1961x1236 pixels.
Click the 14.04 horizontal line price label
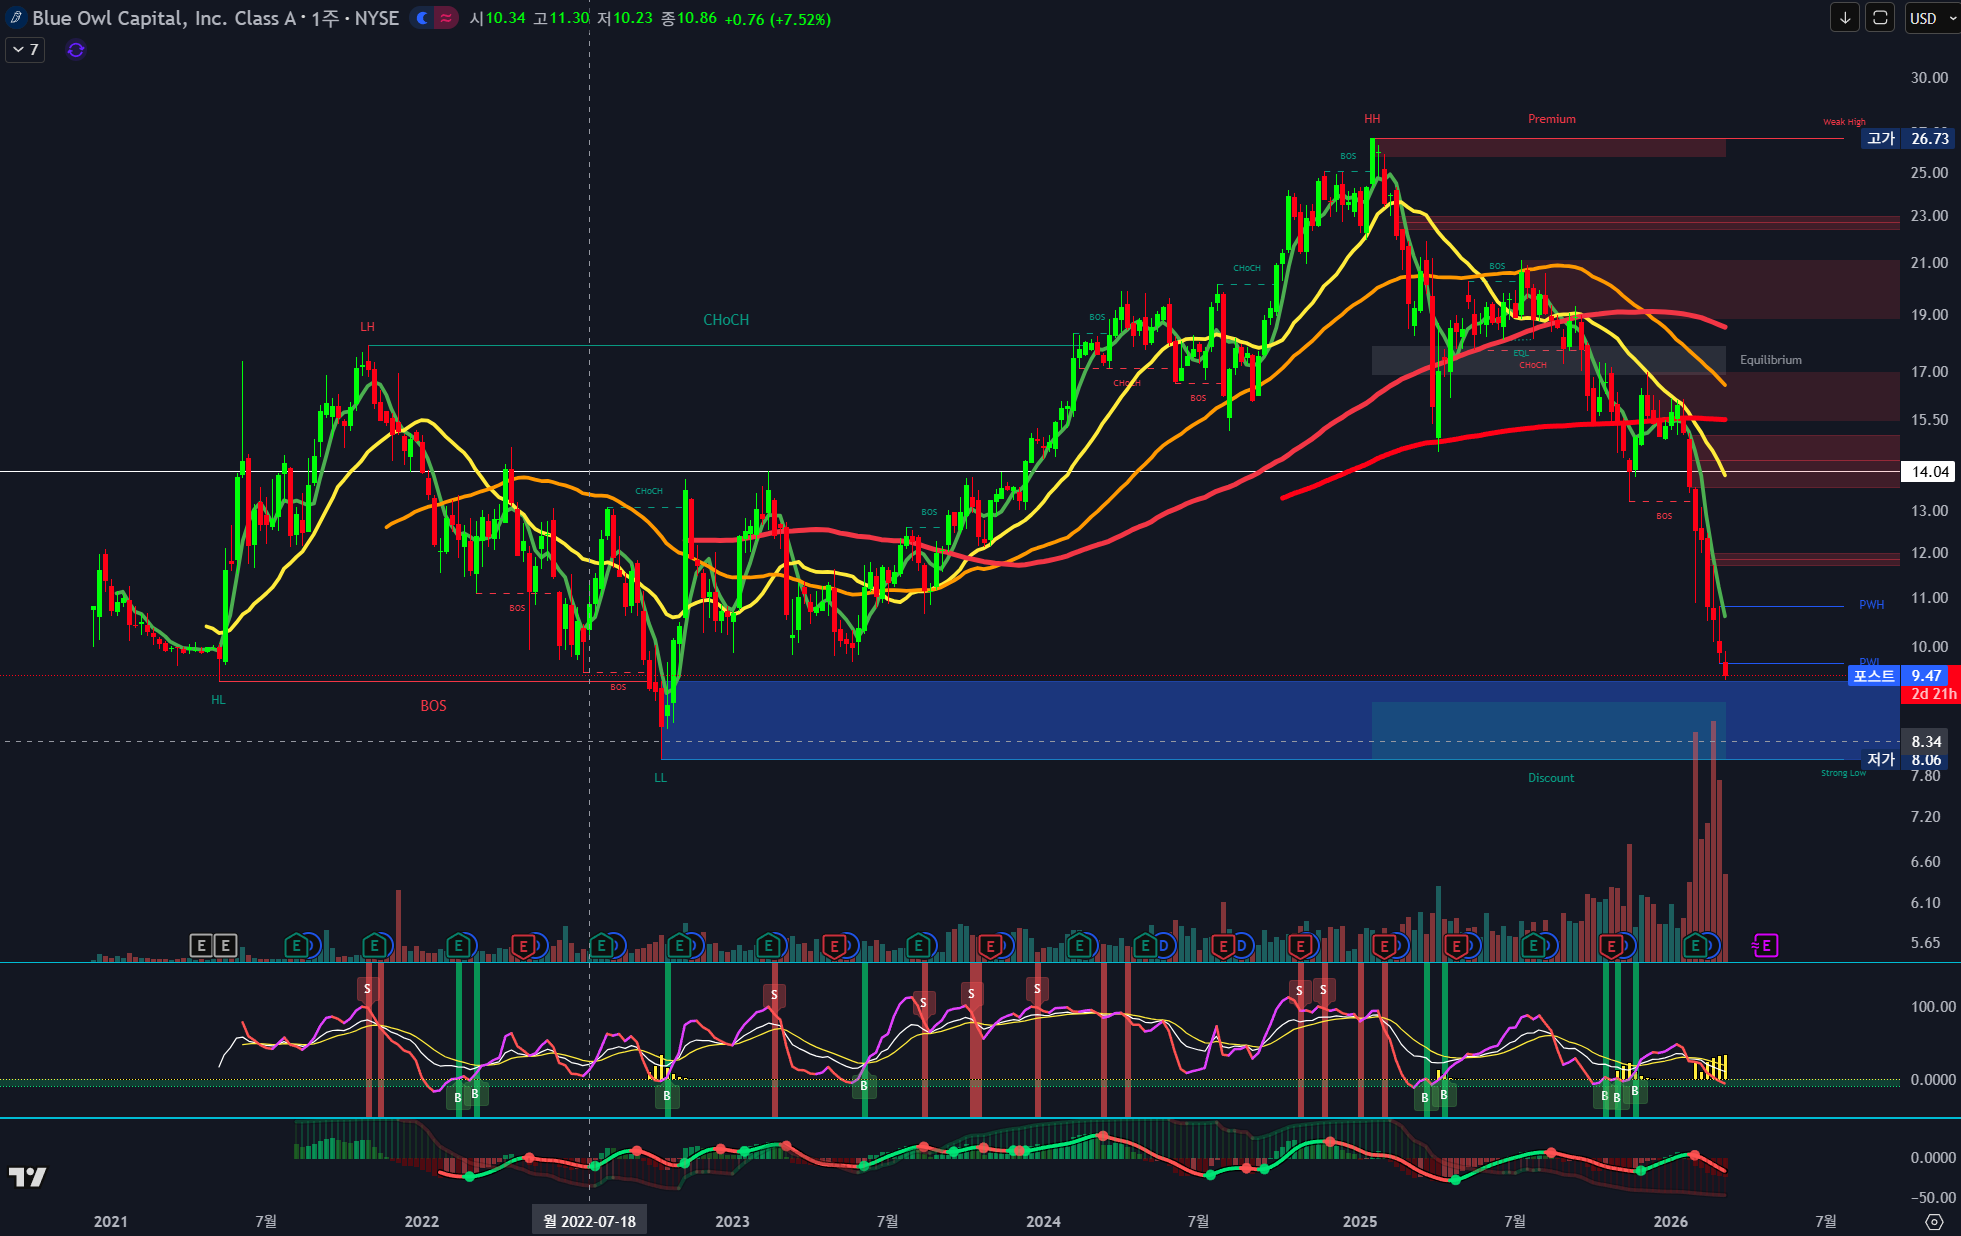click(x=1929, y=472)
